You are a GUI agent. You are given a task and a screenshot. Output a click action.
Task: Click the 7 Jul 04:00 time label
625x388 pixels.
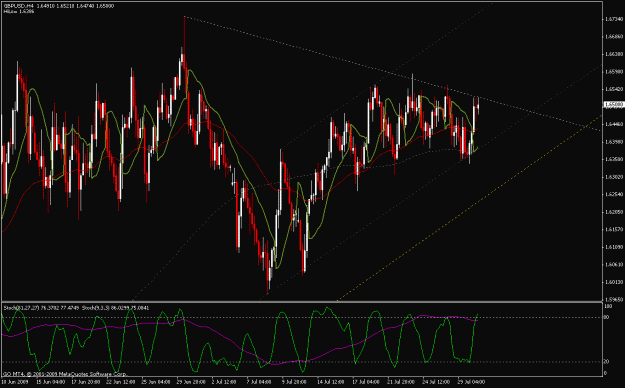click(x=260, y=382)
